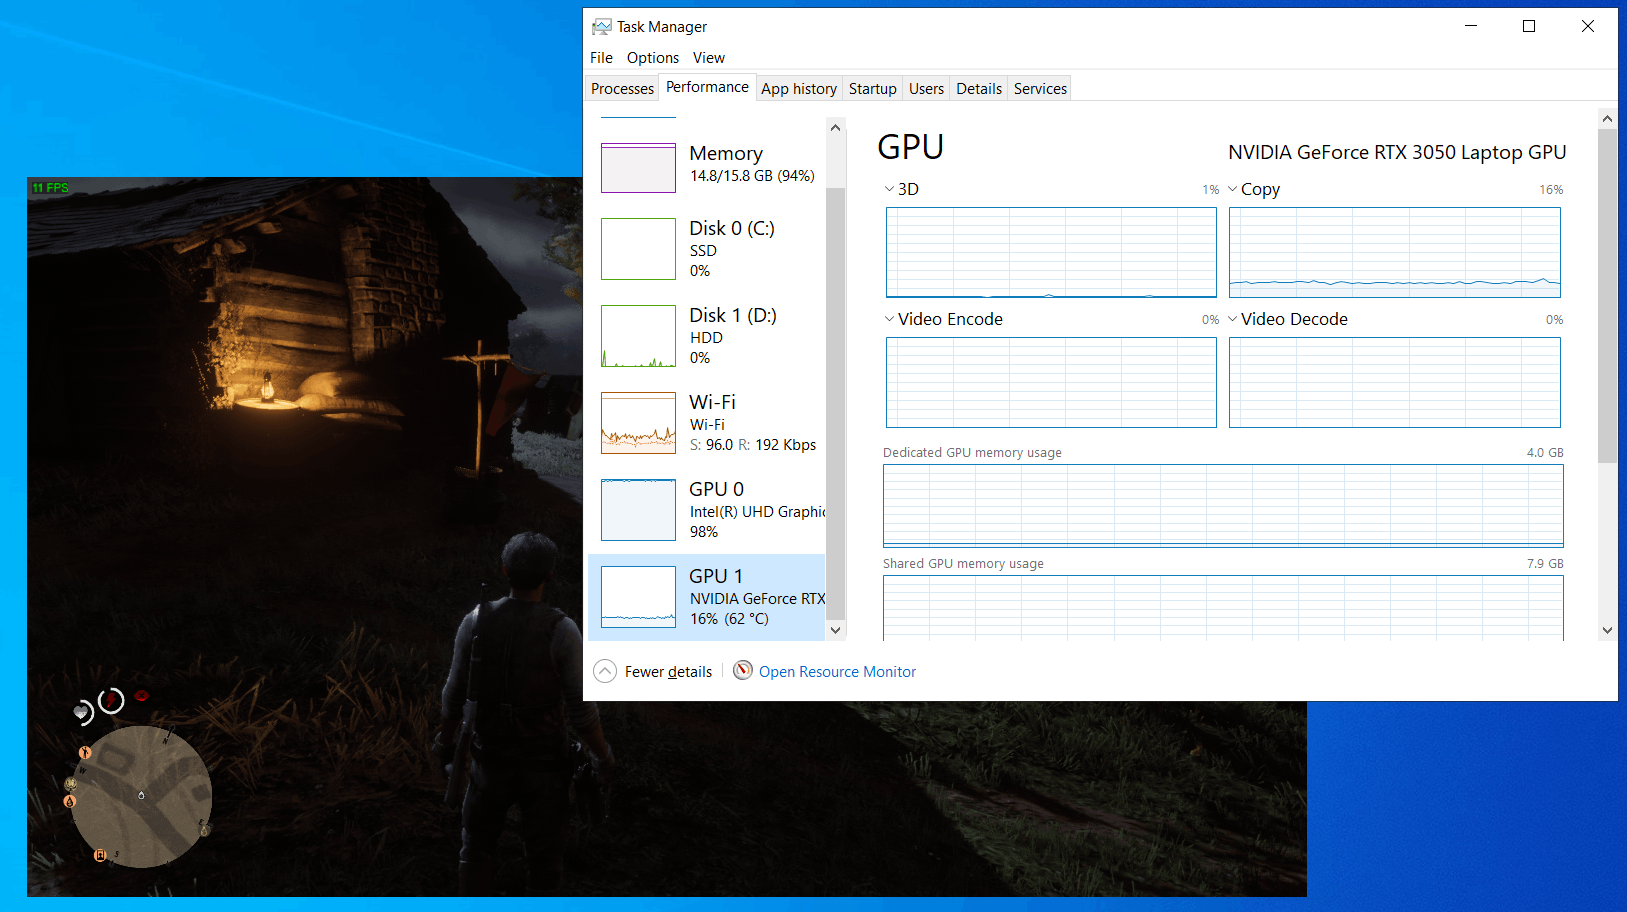Minimize the Task Manager window
The width and height of the screenshot is (1627, 912).
(1471, 26)
